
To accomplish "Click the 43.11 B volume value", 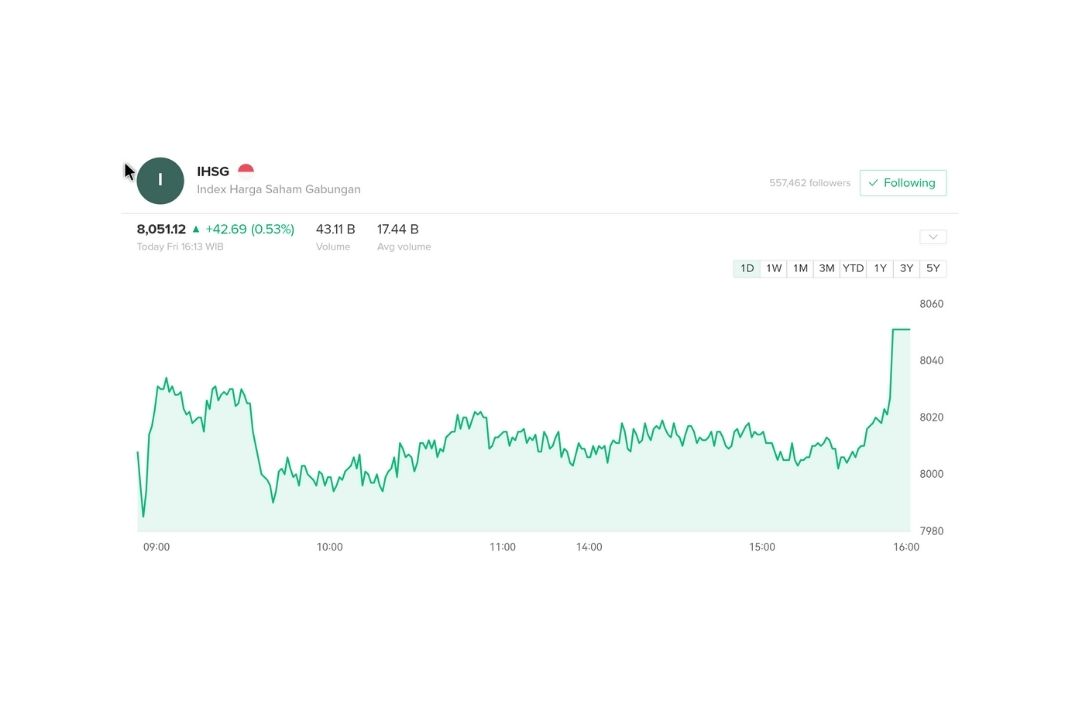I will click(x=335, y=229).
